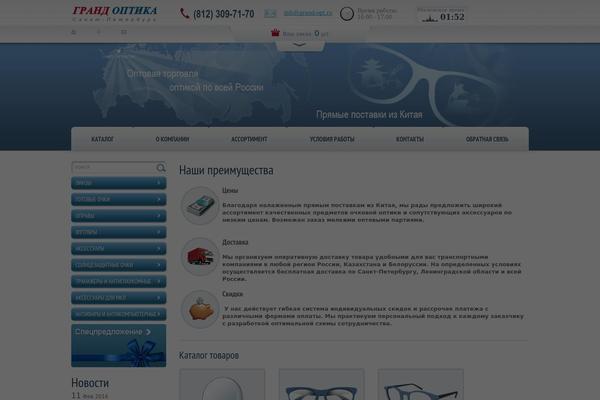Viewport: 600px width, 400px height.
Task: Click the clock icon beside working hours
Action: tap(347, 14)
